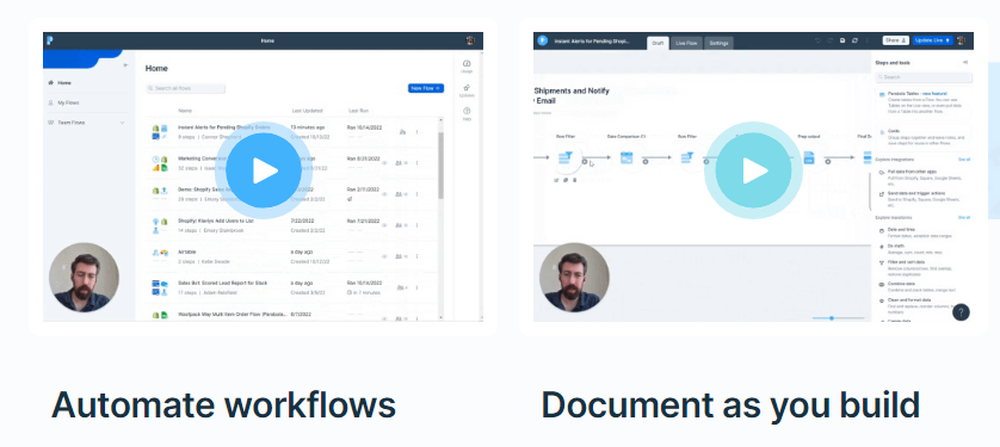Click the Share button
The height and width of the screenshot is (447, 1000).
pos(895,40)
